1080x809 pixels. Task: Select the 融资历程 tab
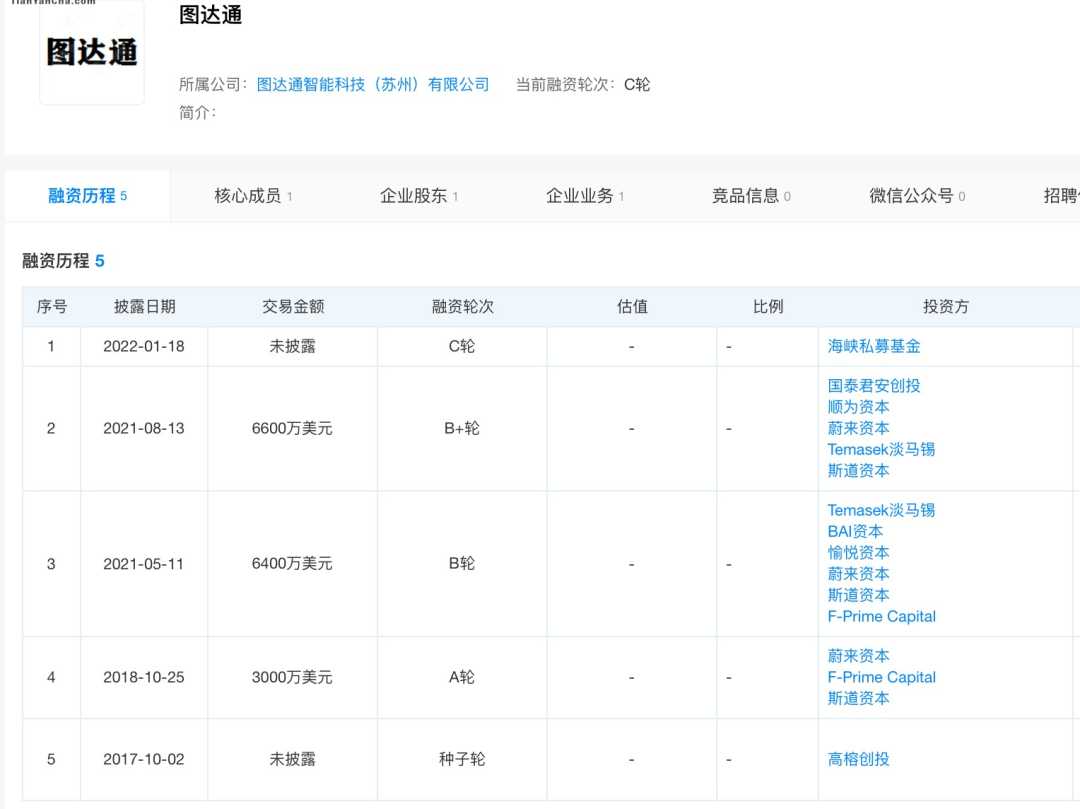point(87,196)
